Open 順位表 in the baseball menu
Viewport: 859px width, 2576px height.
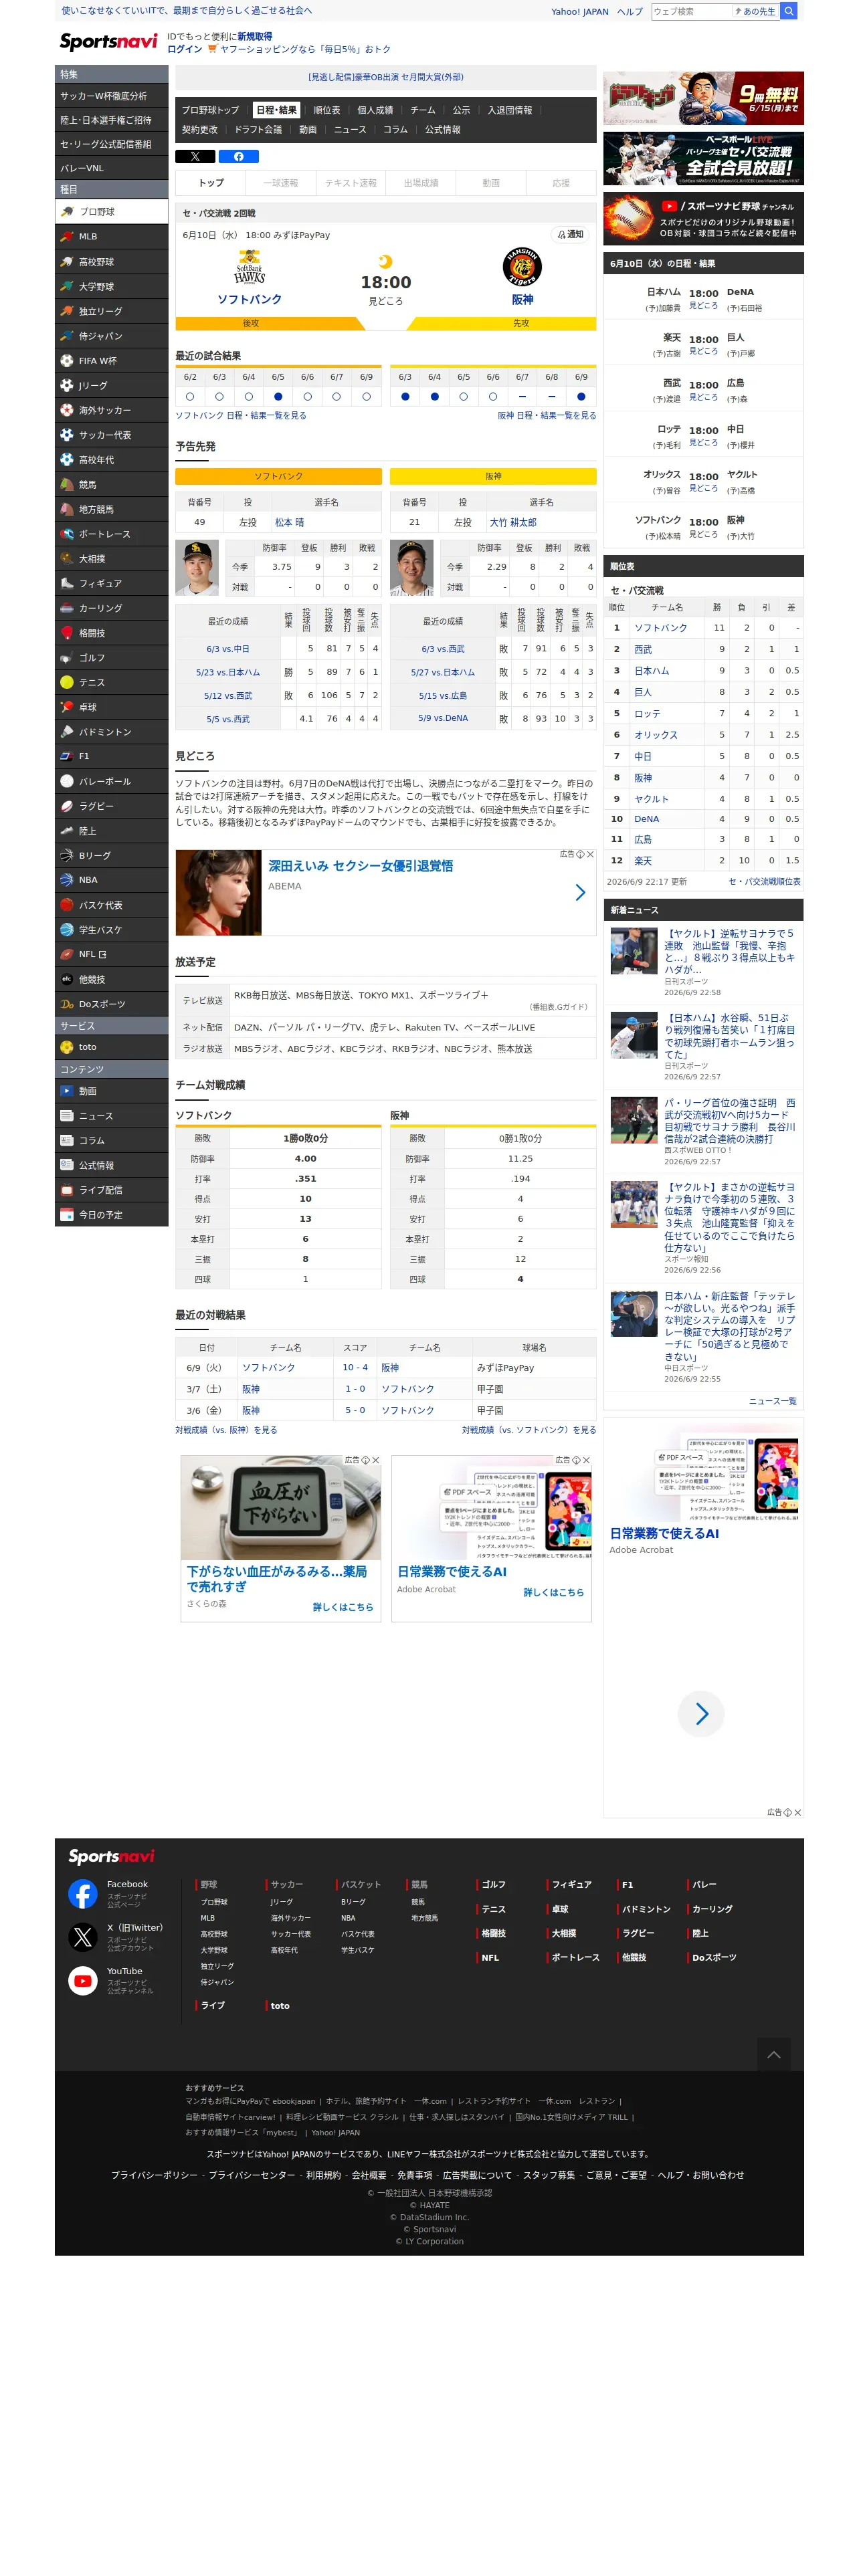pos(327,110)
